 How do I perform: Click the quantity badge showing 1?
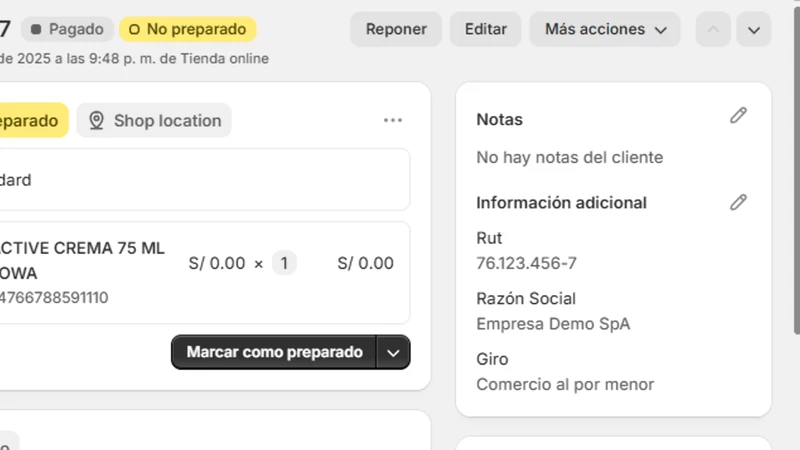[284, 263]
